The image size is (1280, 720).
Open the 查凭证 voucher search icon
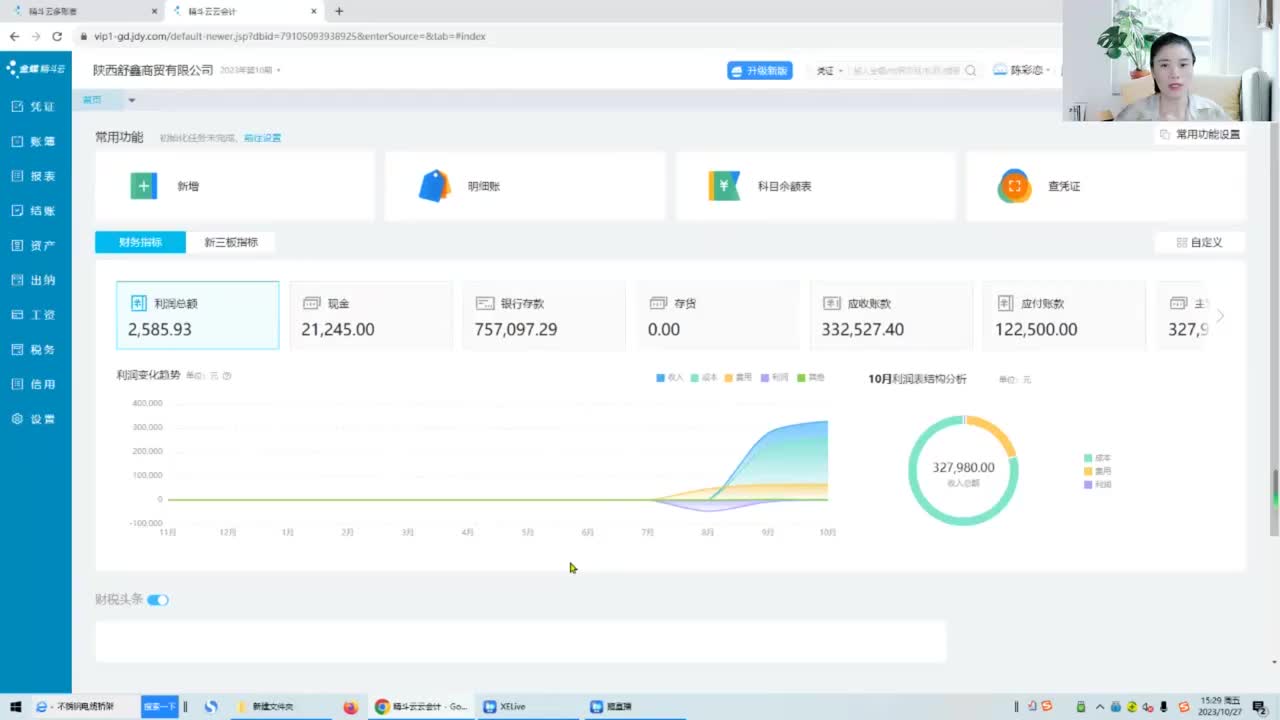pyautogui.click(x=1014, y=186)
